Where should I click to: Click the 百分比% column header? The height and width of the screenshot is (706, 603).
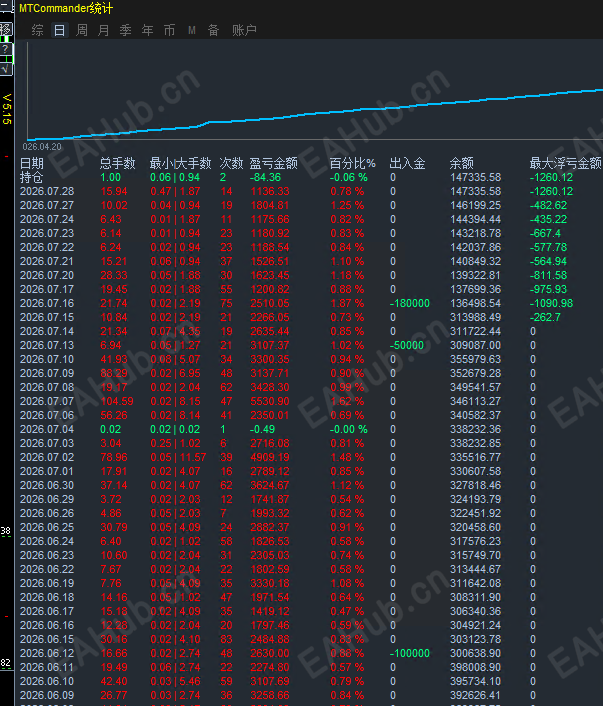pyautogui.click(x=352, y=163)
